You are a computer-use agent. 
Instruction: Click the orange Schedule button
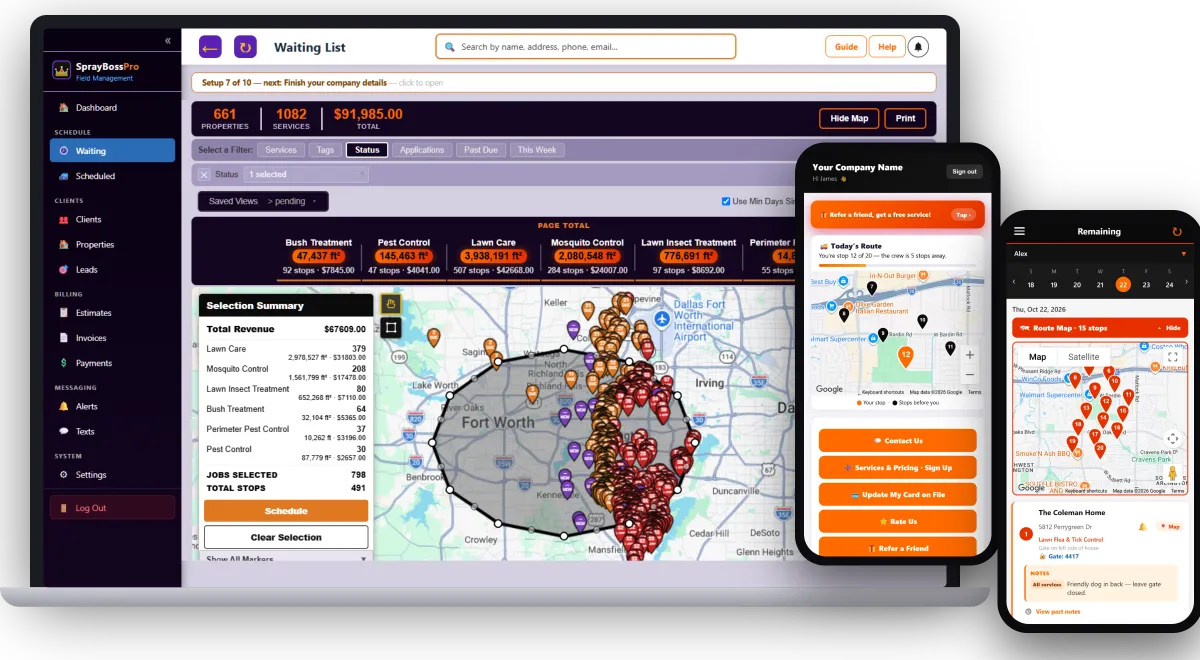286,511
